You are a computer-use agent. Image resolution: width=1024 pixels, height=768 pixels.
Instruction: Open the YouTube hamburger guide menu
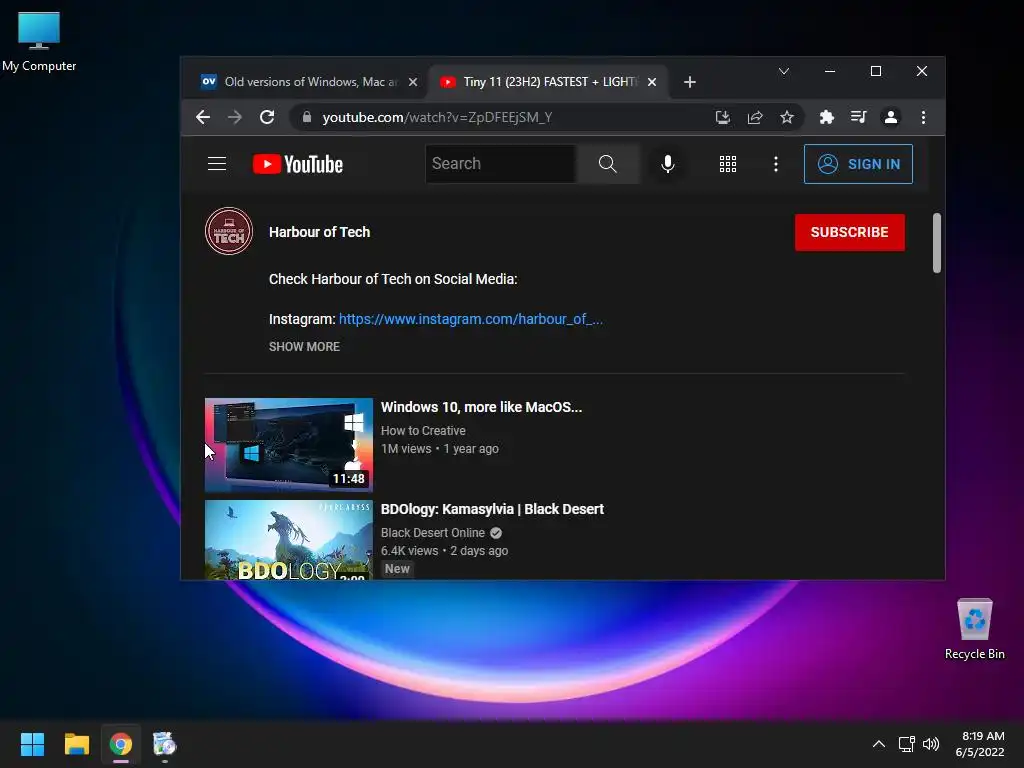pyautogui.click(x=217, y=164)
